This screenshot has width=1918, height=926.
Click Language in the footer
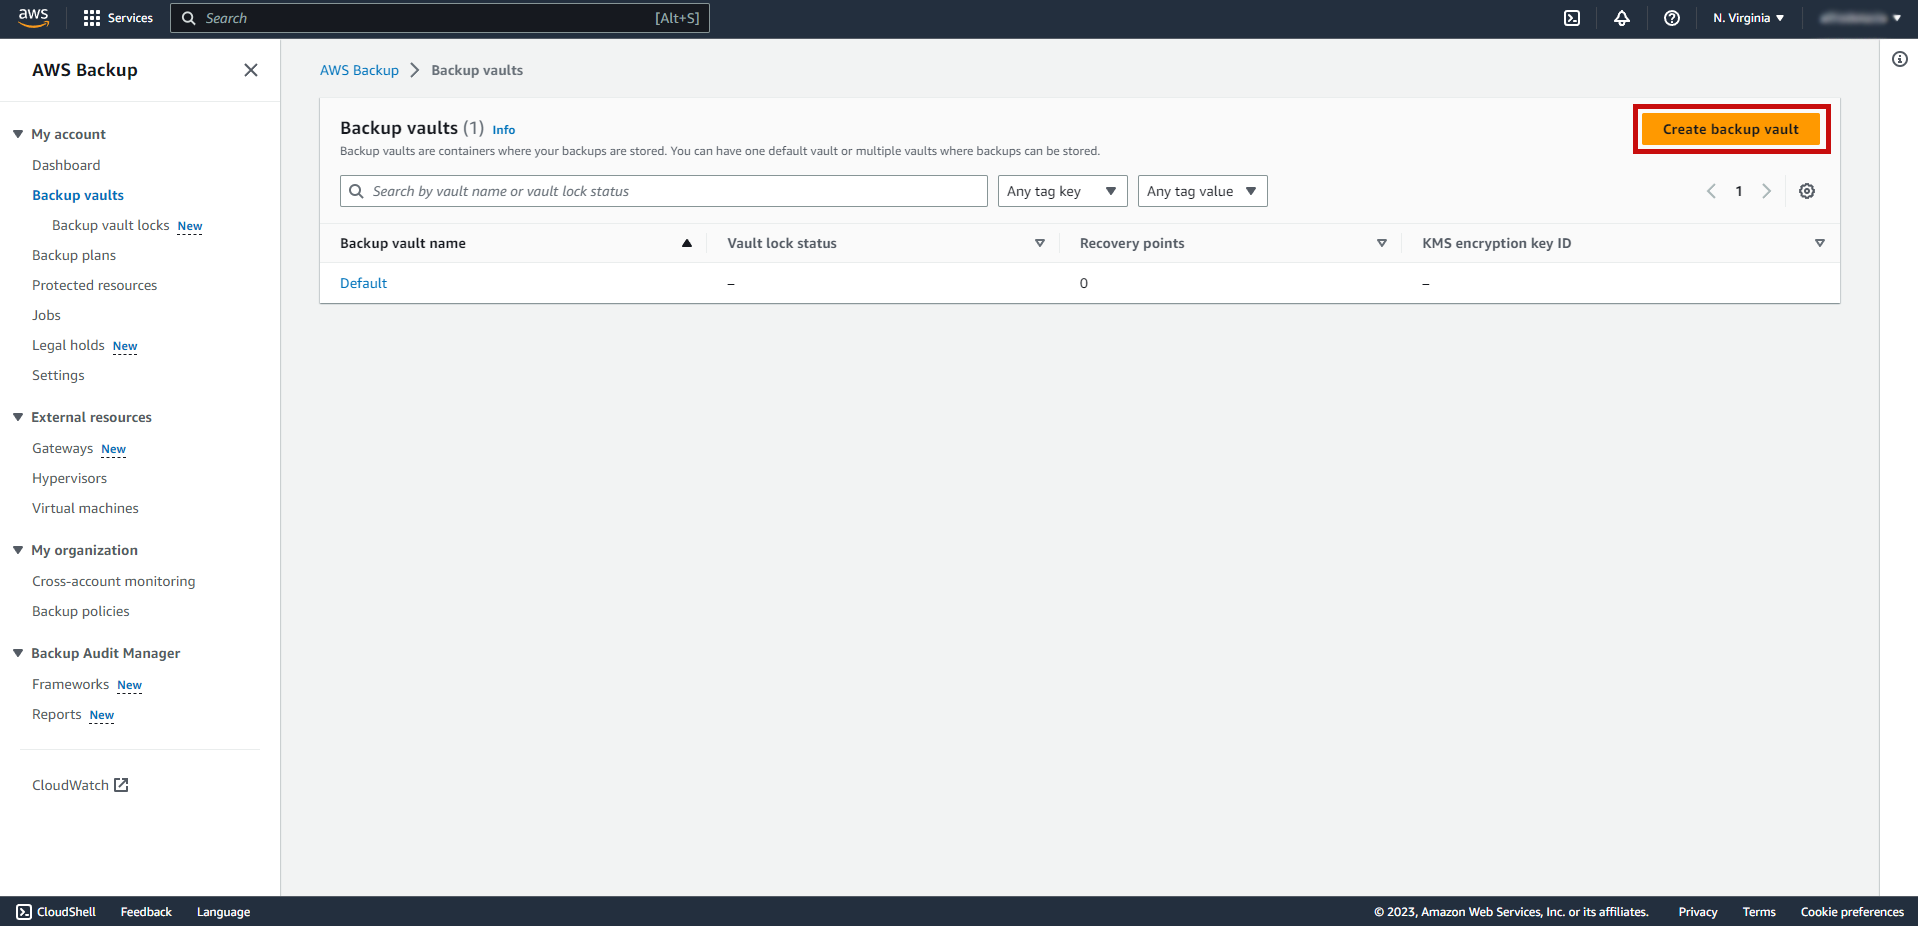[x=223, y=912]
